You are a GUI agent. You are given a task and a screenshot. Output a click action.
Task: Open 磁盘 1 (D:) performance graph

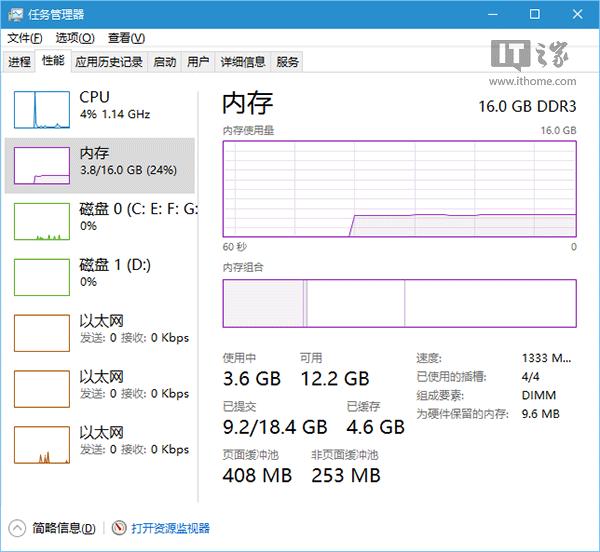click(x=42, y=277)
